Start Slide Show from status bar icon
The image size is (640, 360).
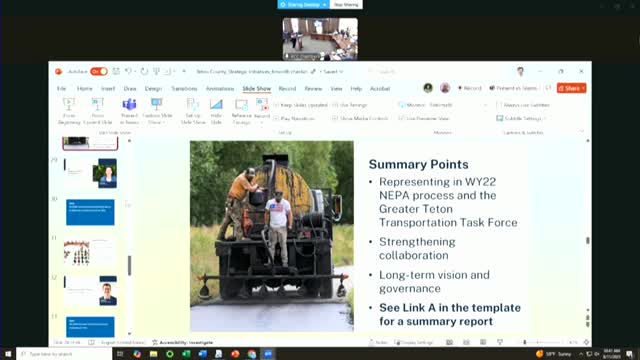click(500, 342)
